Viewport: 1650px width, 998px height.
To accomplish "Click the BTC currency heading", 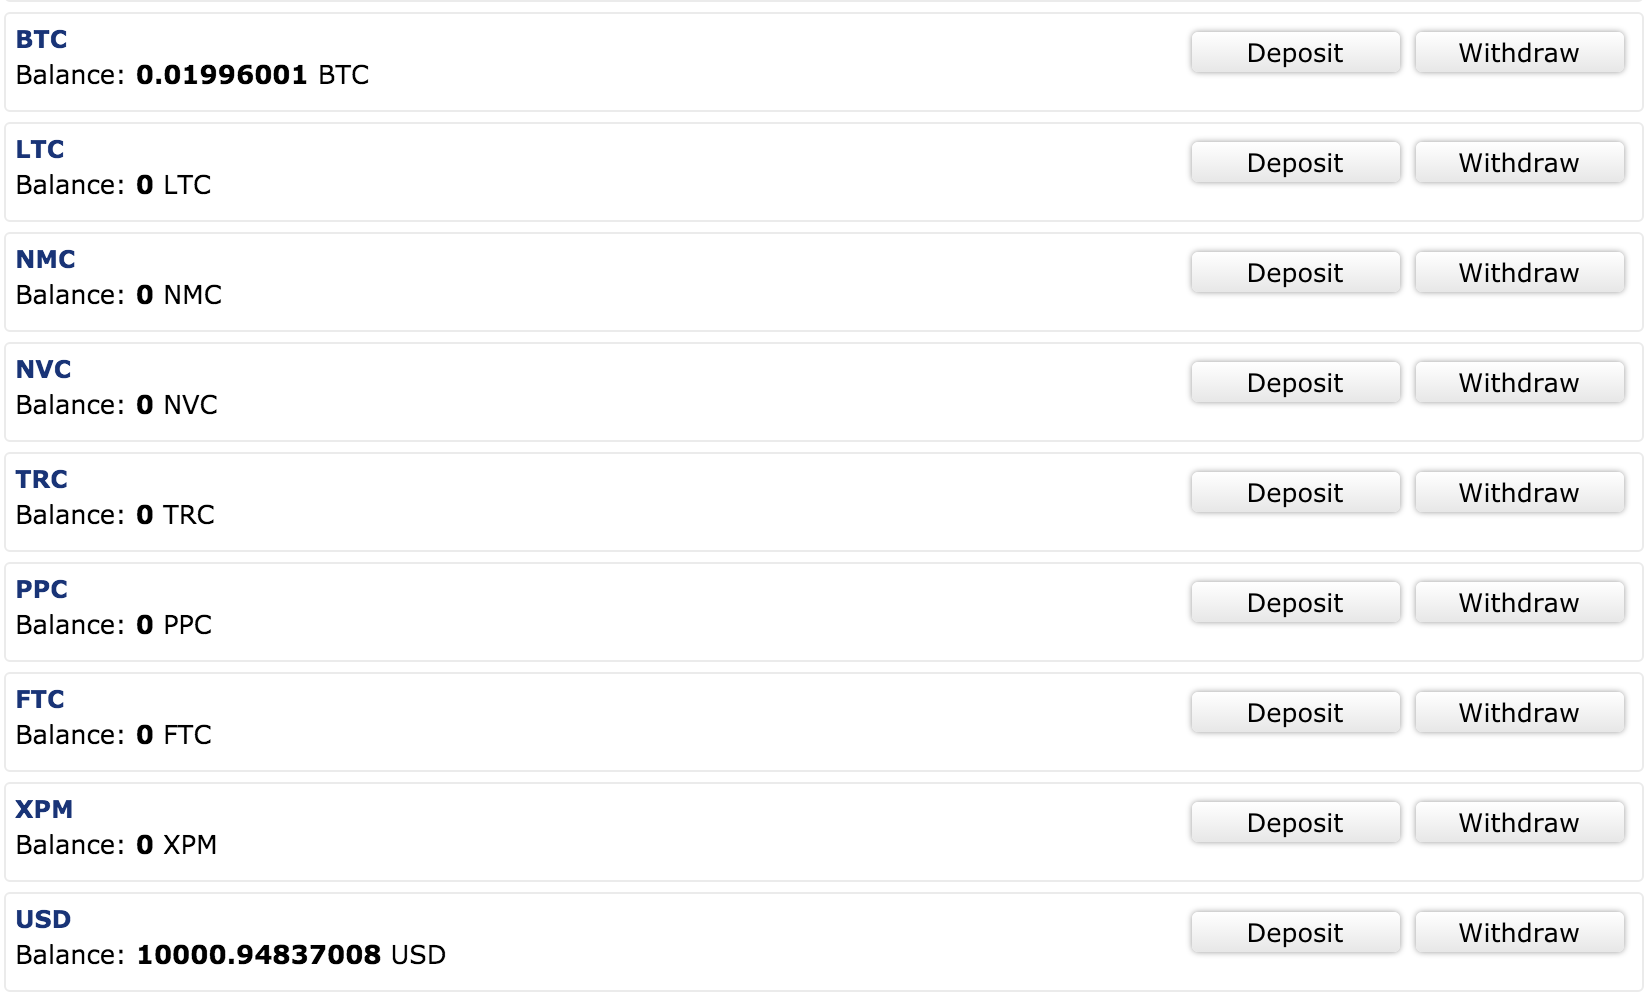I will click(x=42, y=39).
